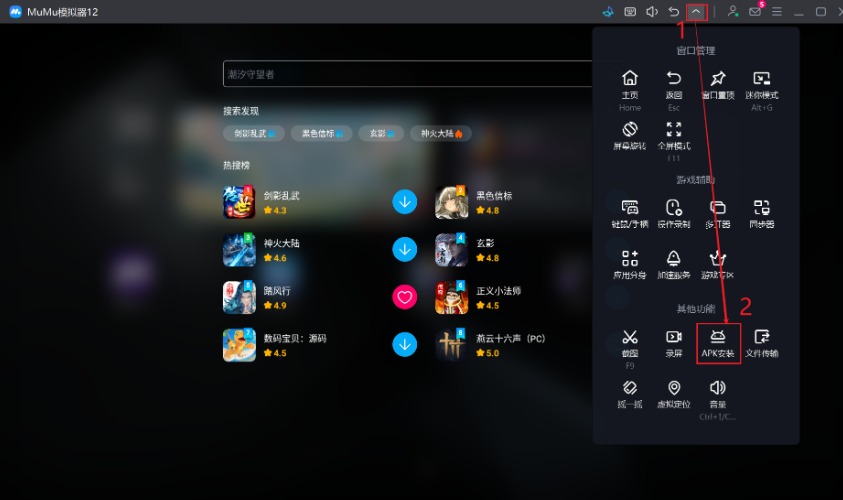Click 踏风行 game title text
The image size is (843, 500).
tap(277, 291)
